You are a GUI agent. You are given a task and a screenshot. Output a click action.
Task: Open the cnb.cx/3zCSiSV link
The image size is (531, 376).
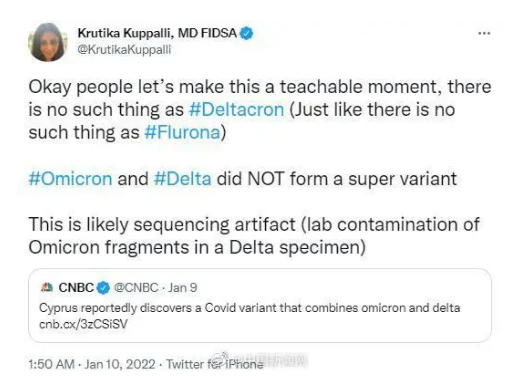coord(83,324)
